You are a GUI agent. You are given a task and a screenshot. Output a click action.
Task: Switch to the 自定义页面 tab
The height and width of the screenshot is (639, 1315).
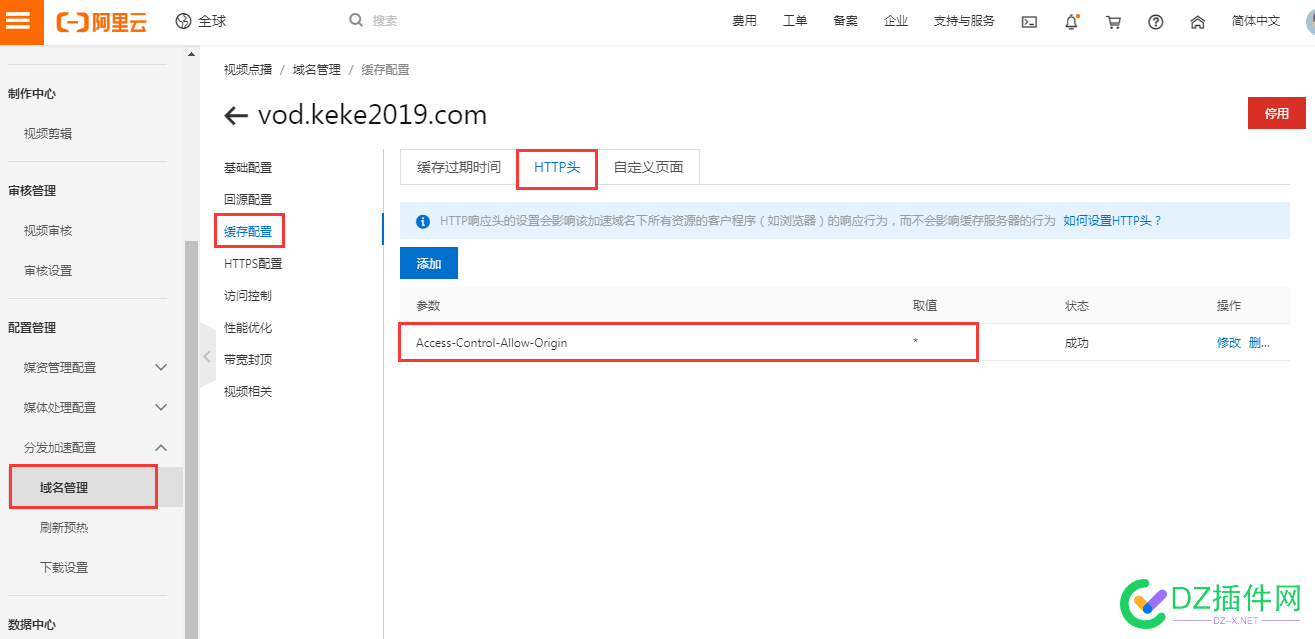(x=648, y=167)
